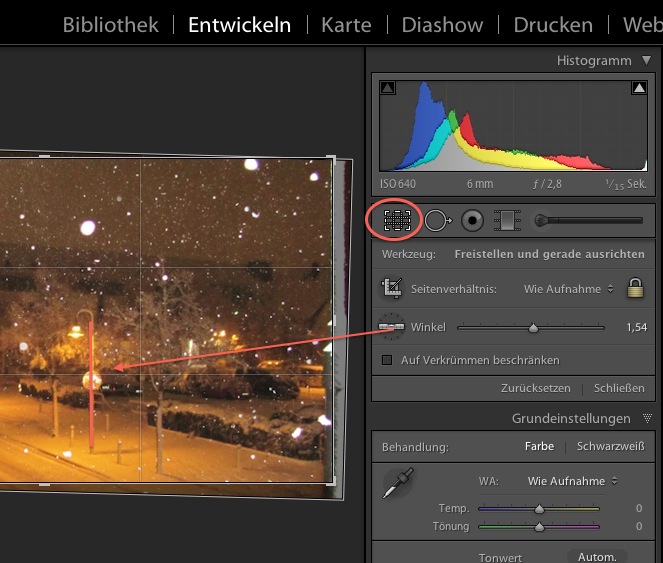
Task: Toggle shadow clipping indicator in histogram
Action: 388,89
